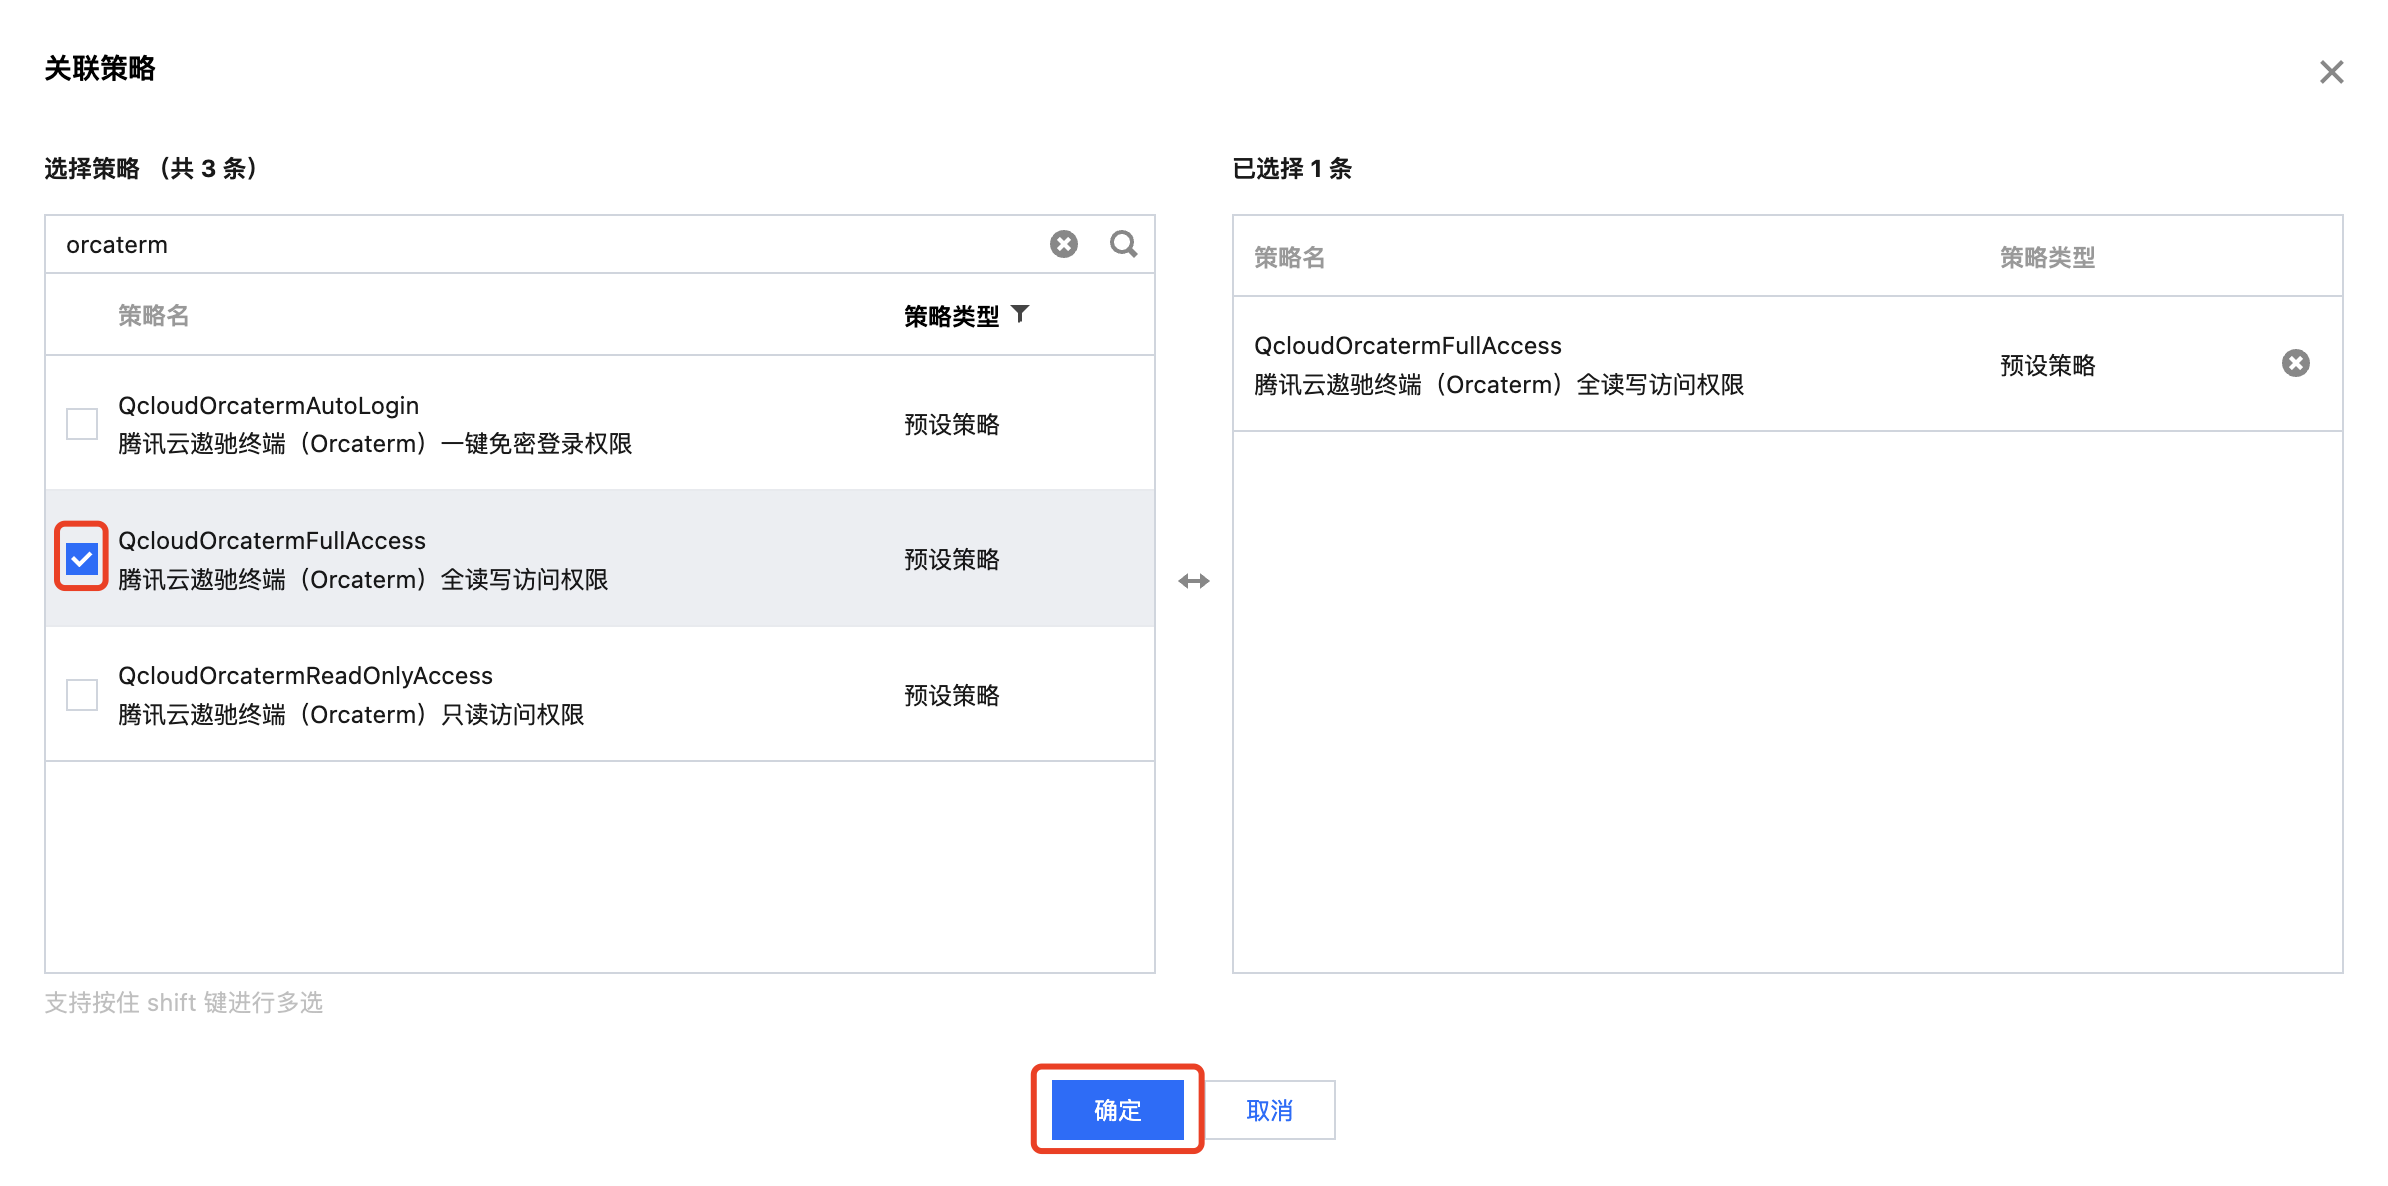
Task: Uncheck the QcloudOrcatermFullAccess checkbox
Action: coord(82,558)
